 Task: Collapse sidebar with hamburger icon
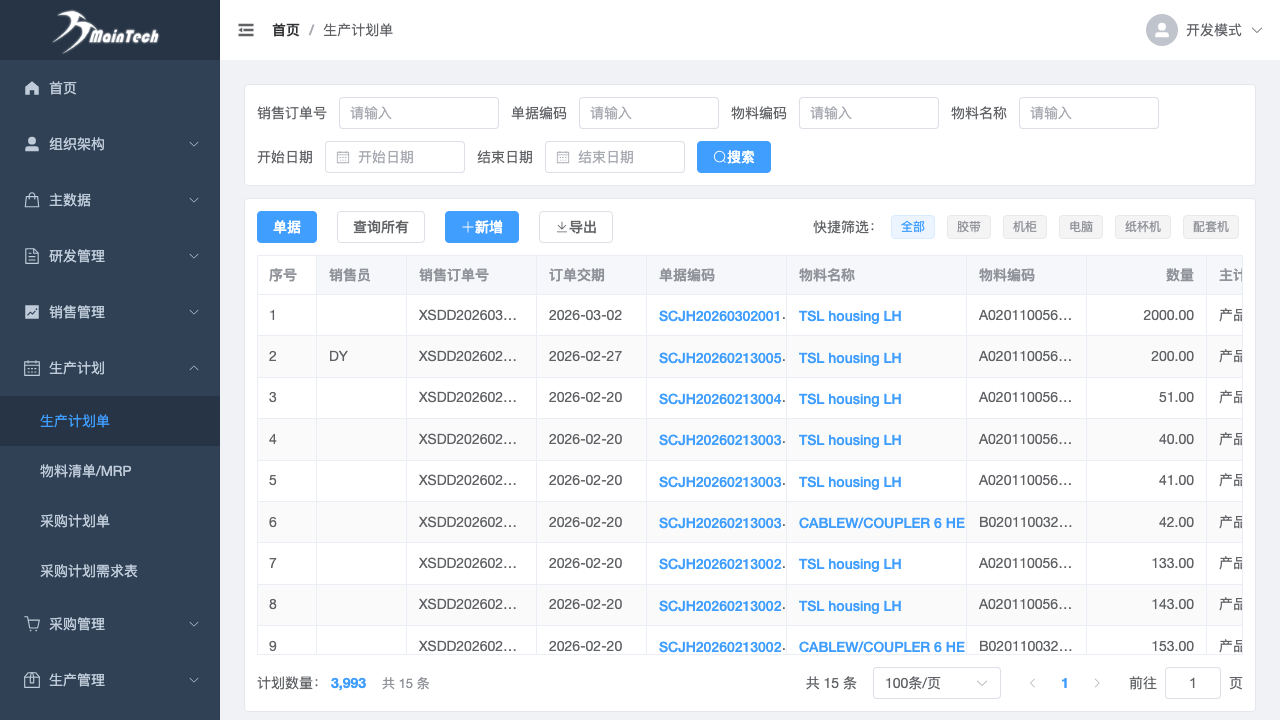[x=246, y=30]
